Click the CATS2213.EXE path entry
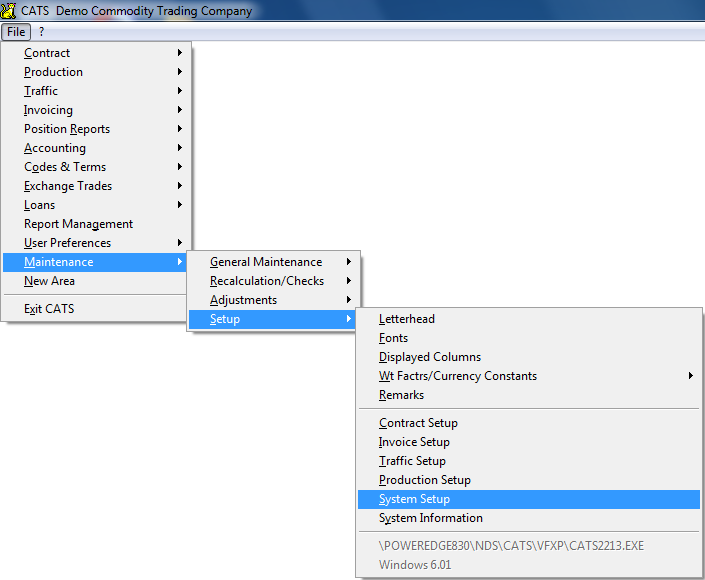 point(529,546)
